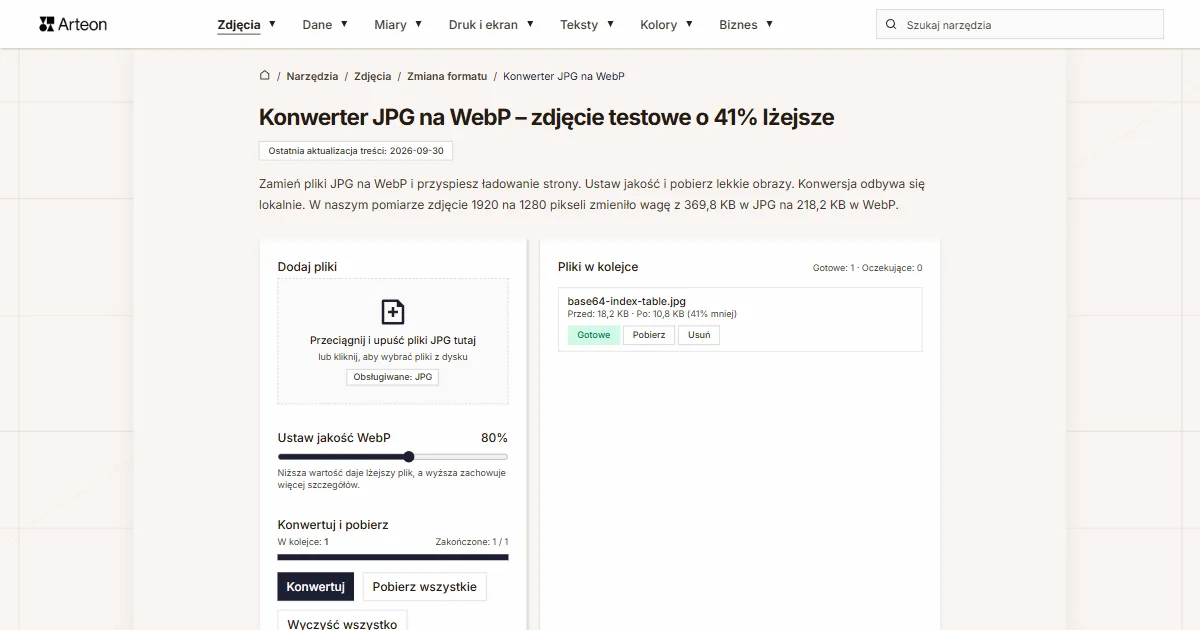Expand the Teksty dropdown arrow

click(610, 24)
